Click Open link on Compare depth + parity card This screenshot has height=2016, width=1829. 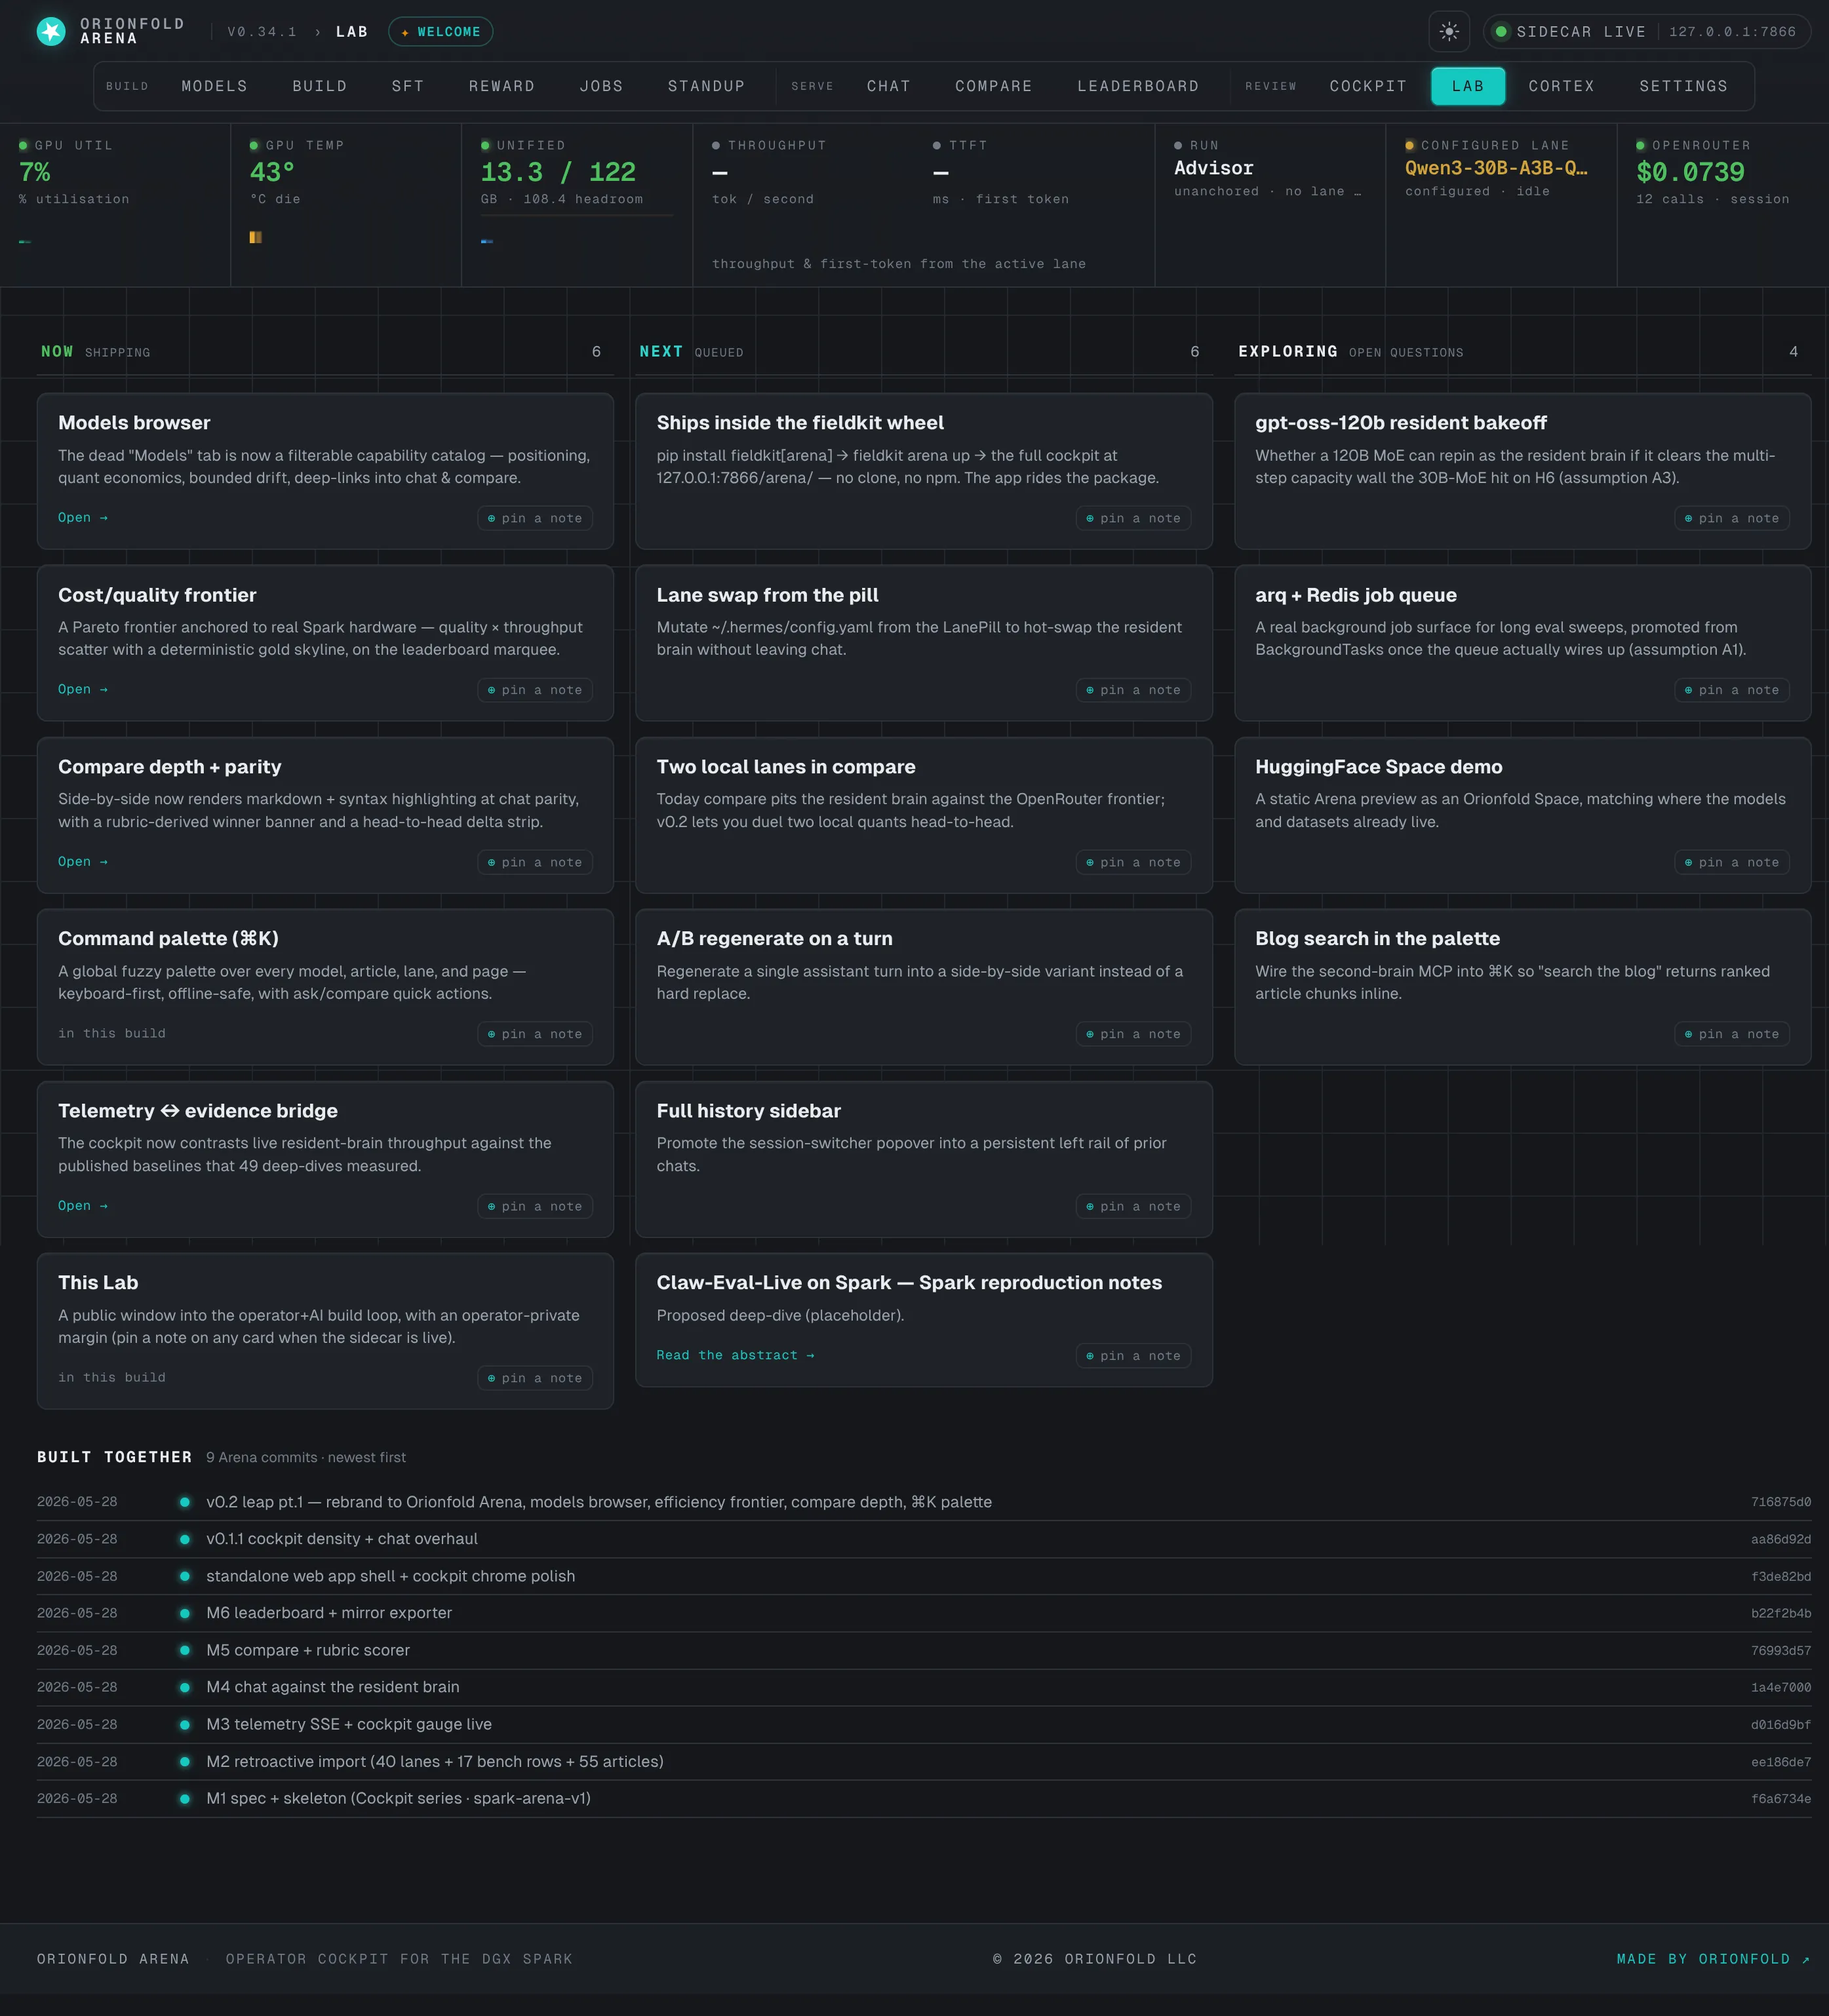point(83,861)
